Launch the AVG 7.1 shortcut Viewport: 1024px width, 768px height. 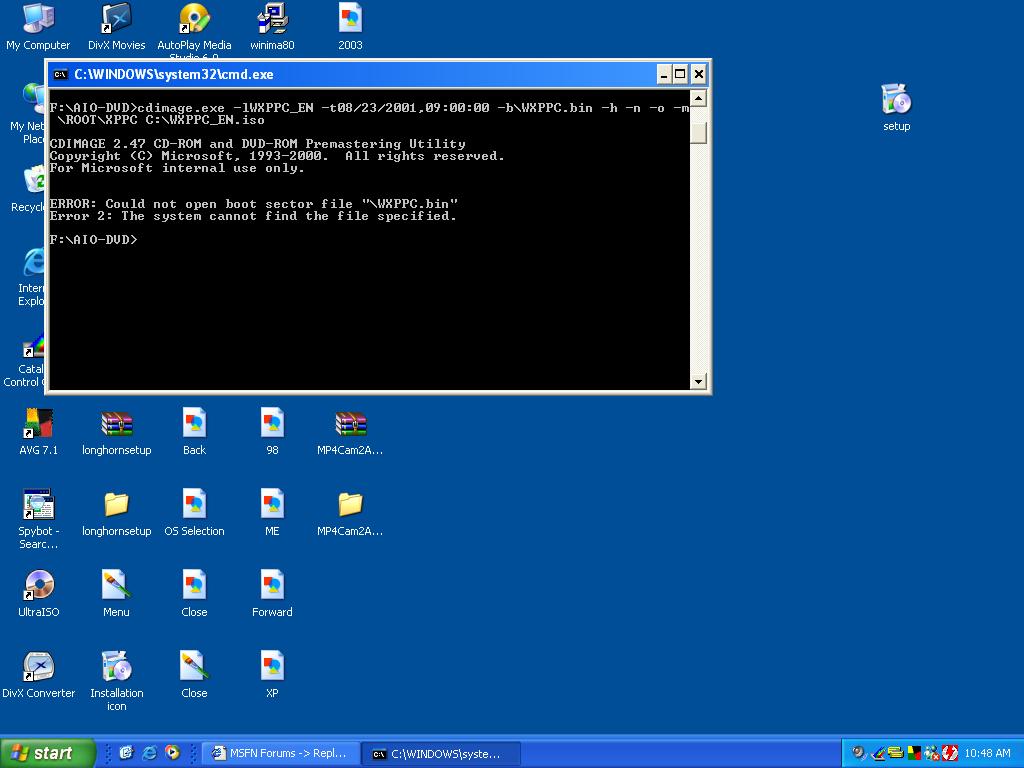(39, 432)
